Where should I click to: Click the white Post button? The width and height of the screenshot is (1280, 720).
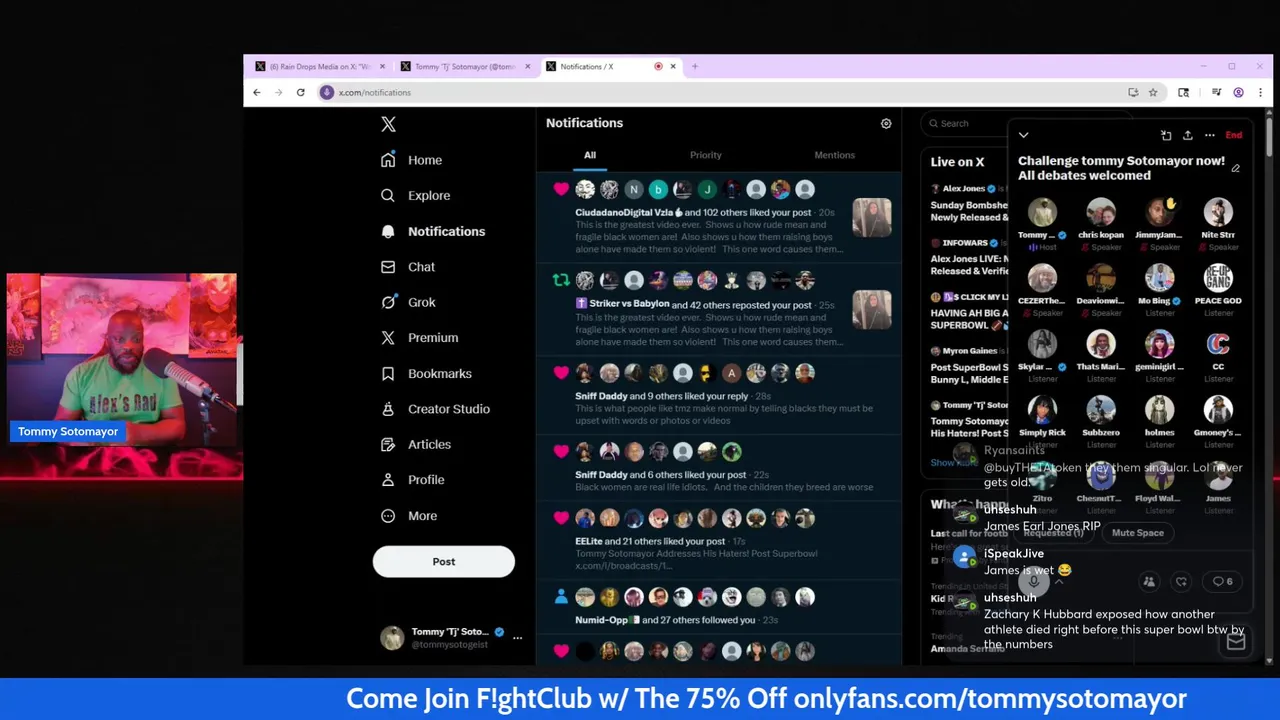point(444,561)
